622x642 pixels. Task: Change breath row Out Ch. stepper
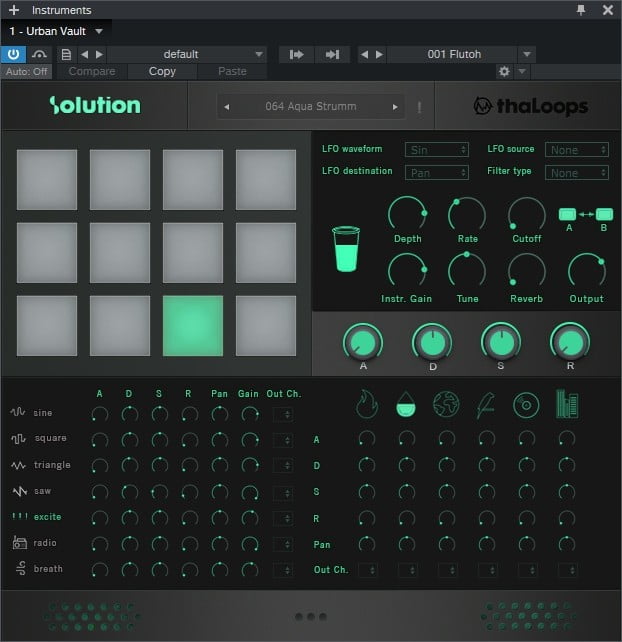[283, 570]
